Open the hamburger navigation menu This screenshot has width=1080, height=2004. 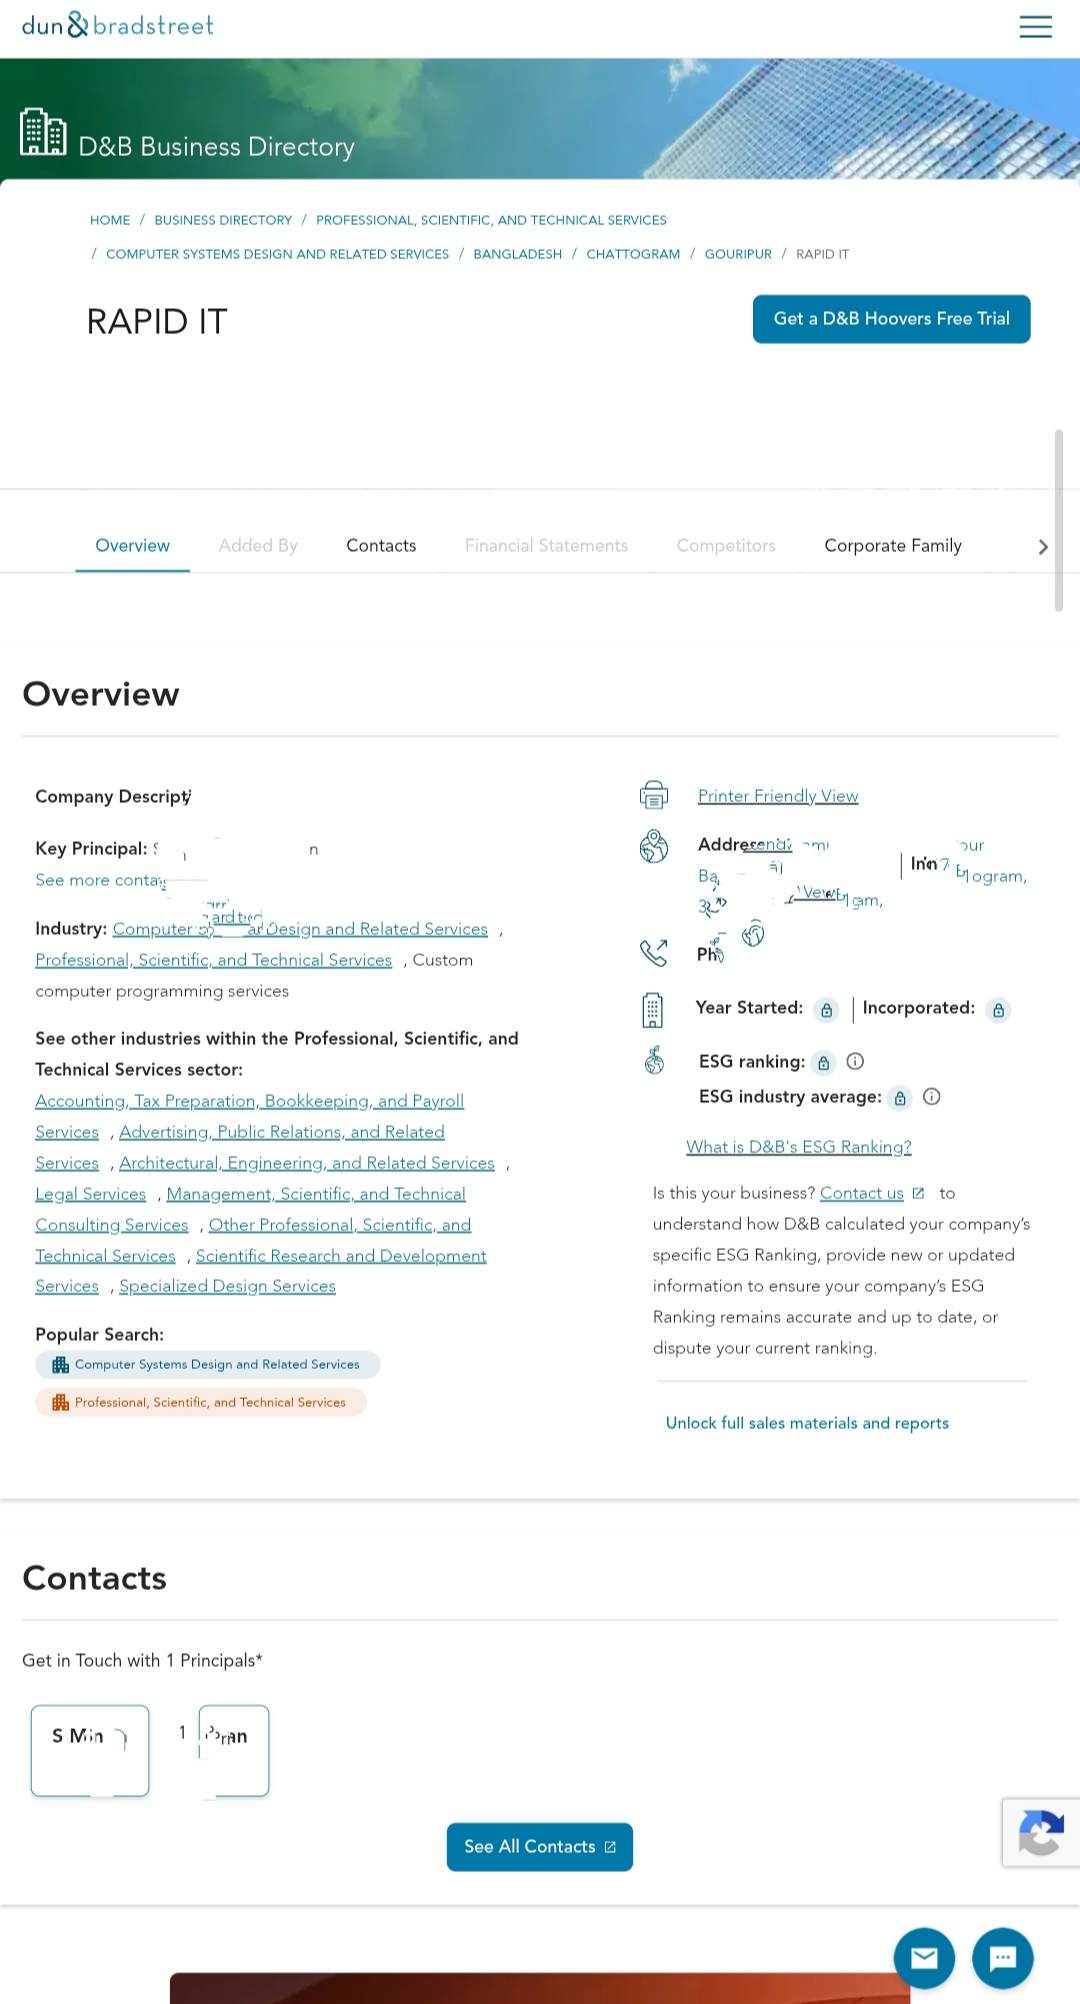[x=1035, y=26]
